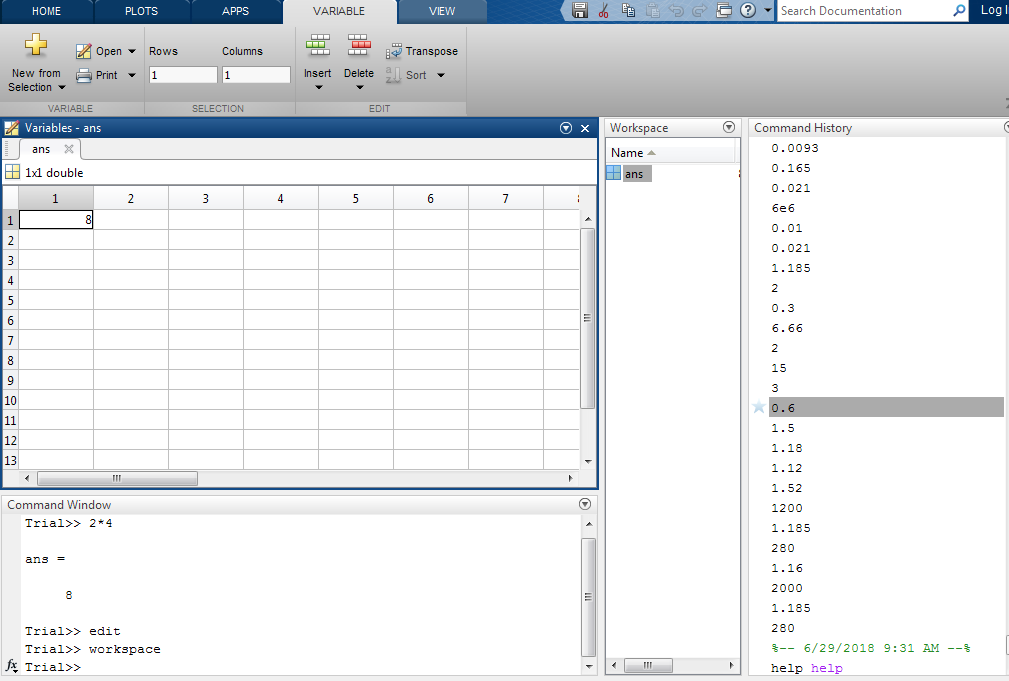The width and height of the screenshot is (1009, 681).
Task: Switch to the HOME ribbon tab
Action: point(46,12)
